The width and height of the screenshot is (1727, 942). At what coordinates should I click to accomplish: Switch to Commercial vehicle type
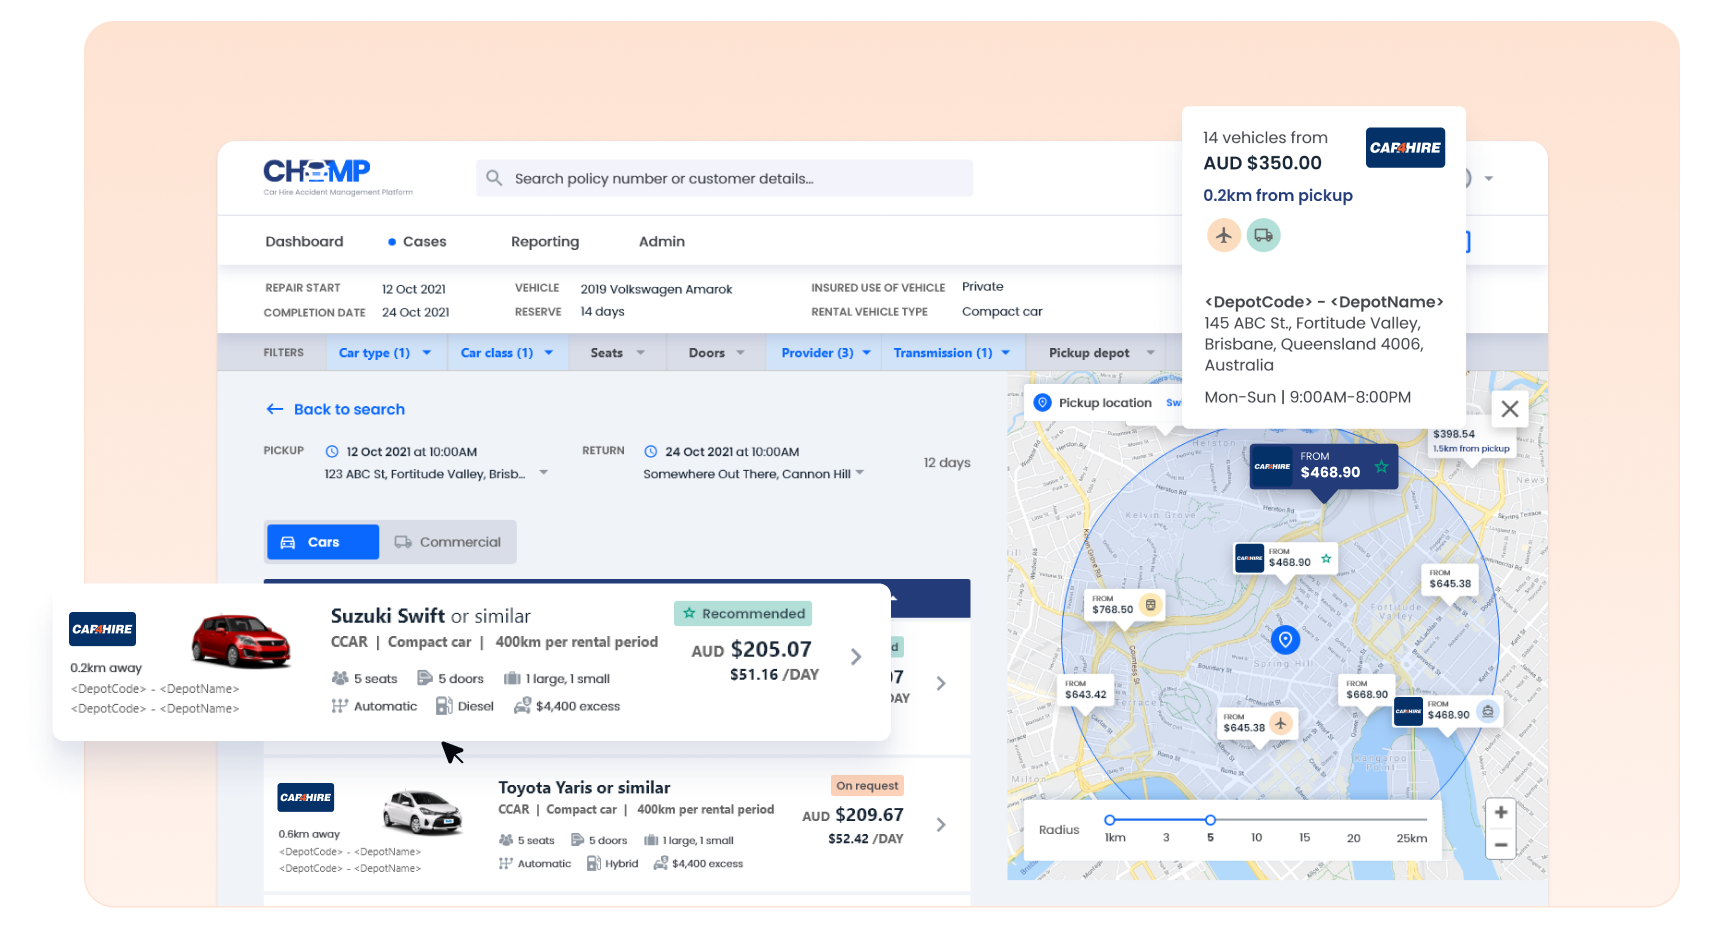(448, 542)
